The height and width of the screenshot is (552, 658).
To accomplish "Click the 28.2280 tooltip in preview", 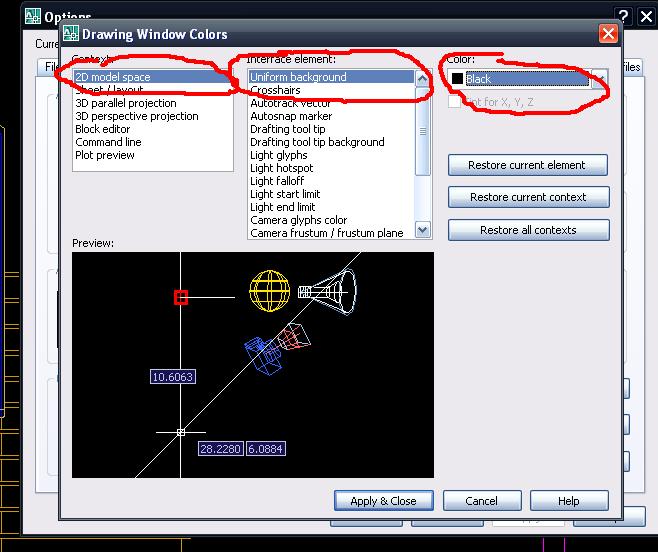I will click(220, 449).
